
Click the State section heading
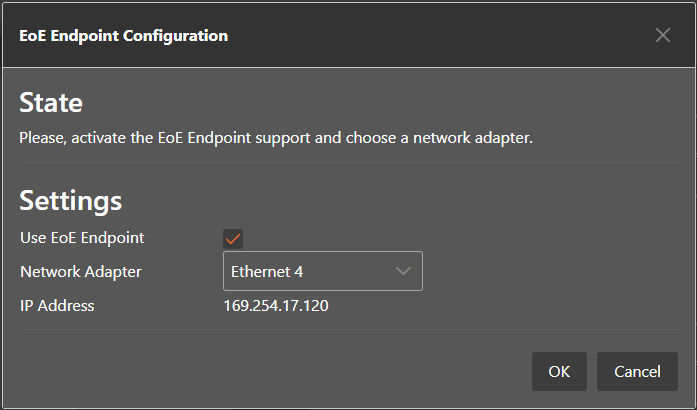[51, 102]
